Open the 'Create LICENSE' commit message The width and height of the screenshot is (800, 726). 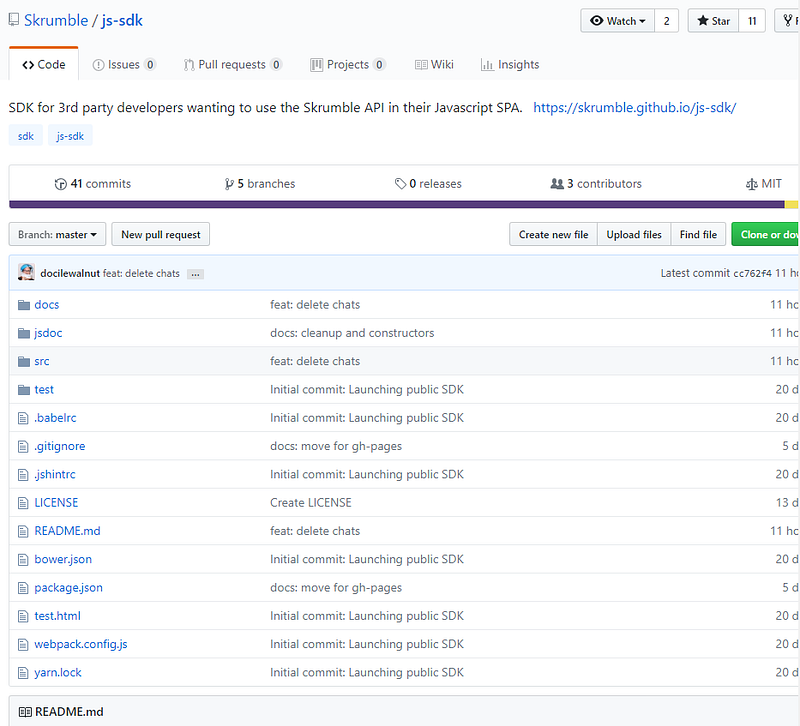[x=311, y=503]
